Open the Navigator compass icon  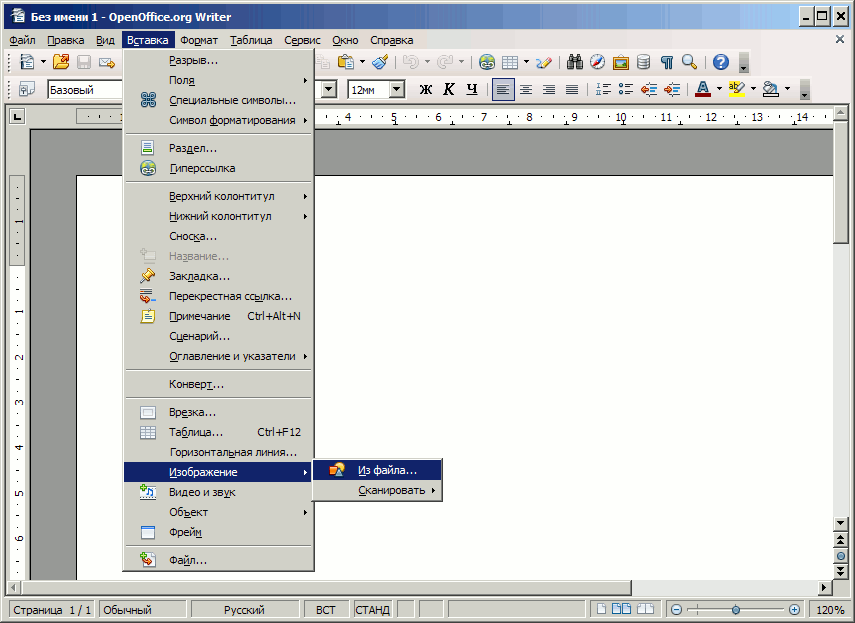[x=598, y=62]
